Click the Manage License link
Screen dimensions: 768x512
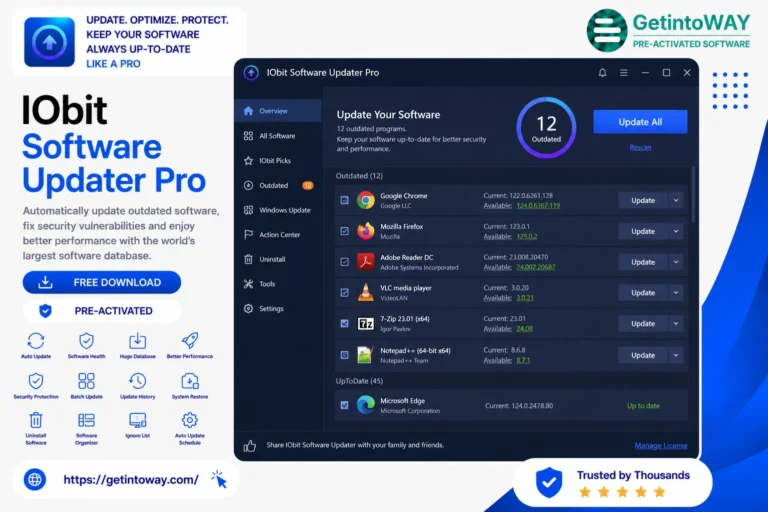click(x=661, y=445)
